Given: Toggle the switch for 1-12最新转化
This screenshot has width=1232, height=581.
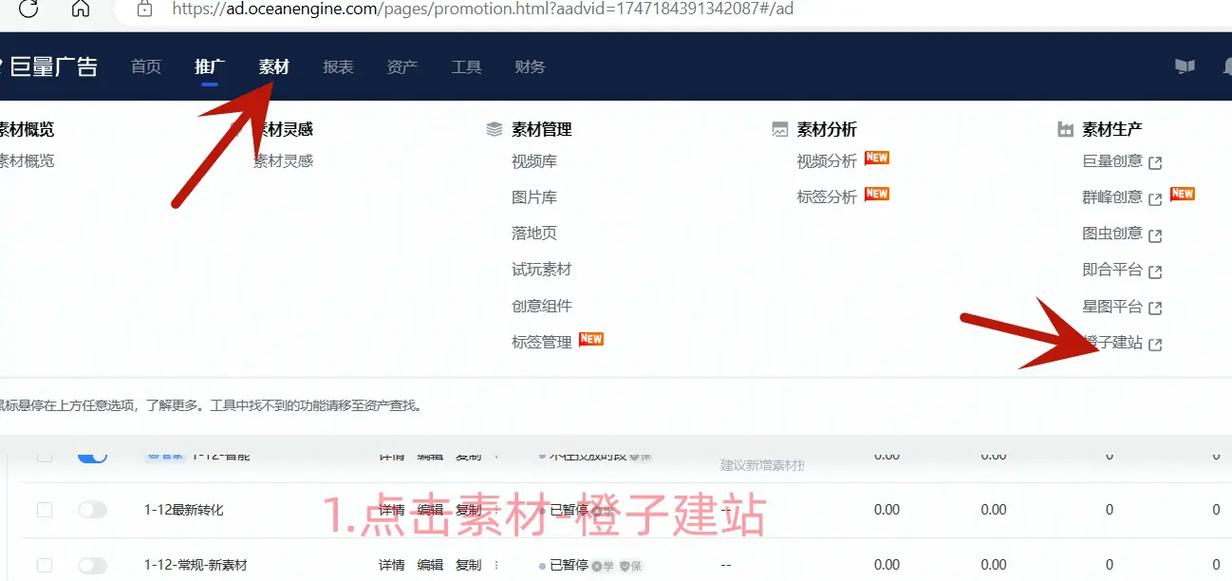Looking at the screenshot, I should coord(92,510).
